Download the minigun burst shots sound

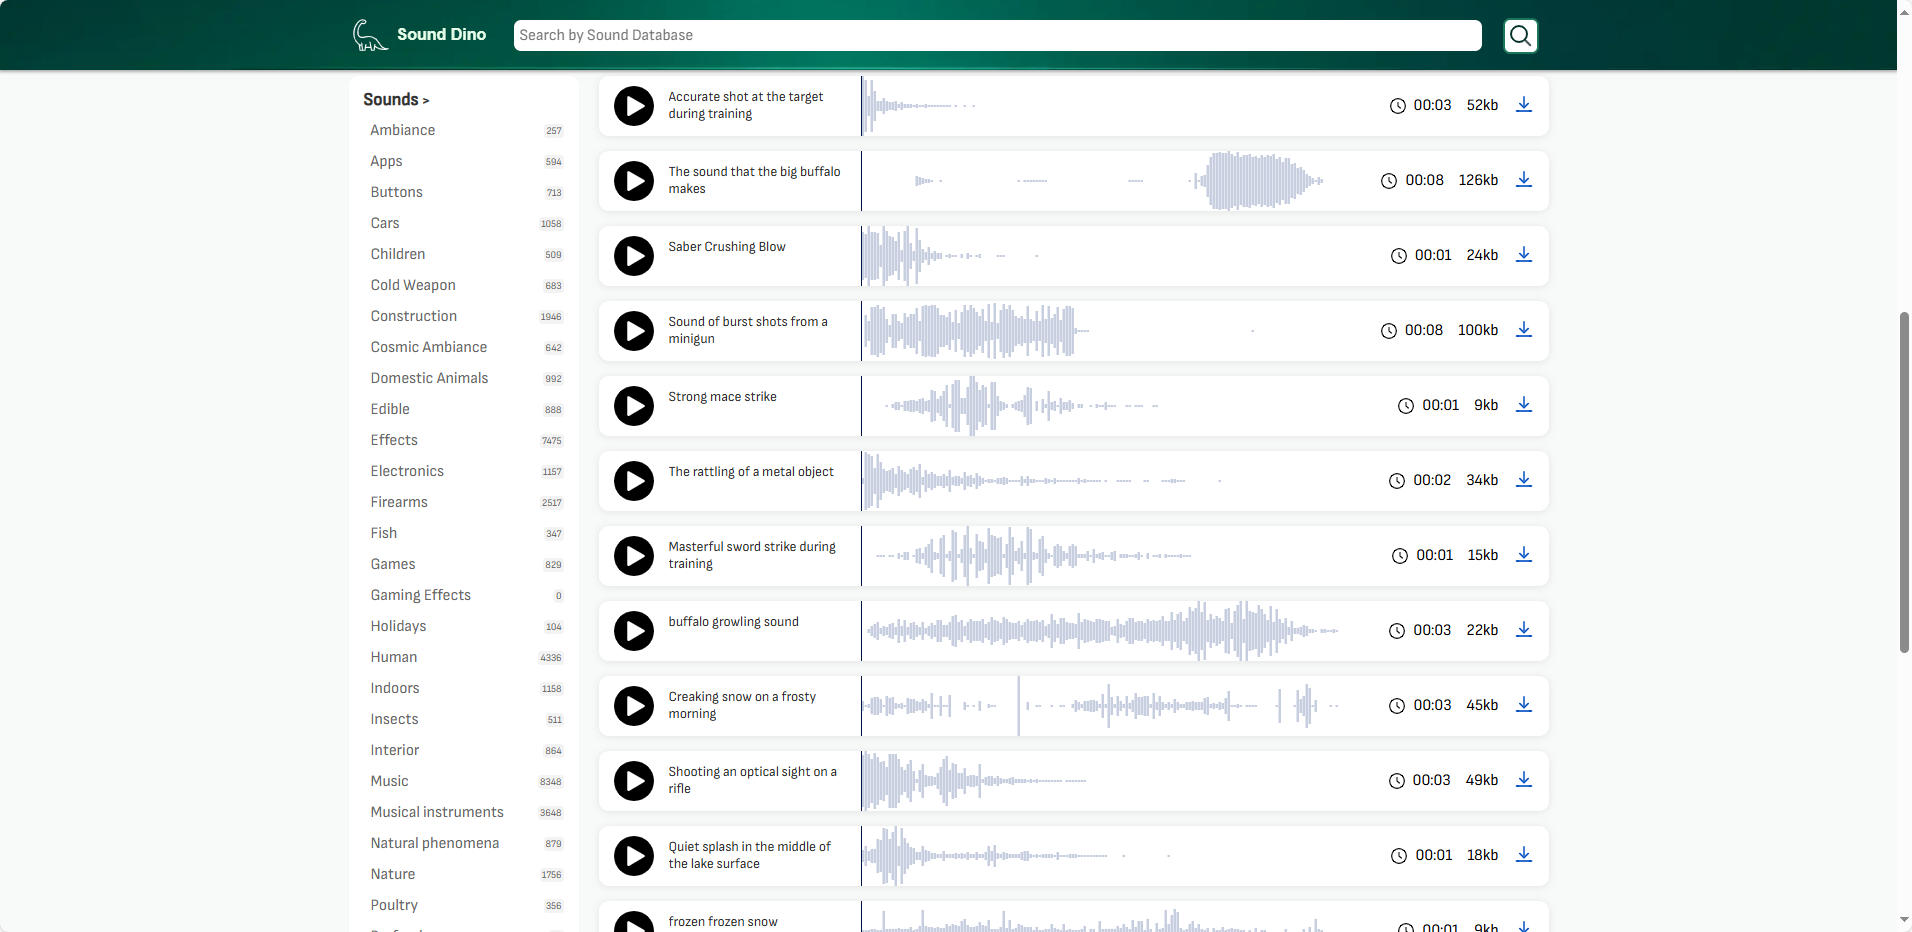(x=1523, y=330)
